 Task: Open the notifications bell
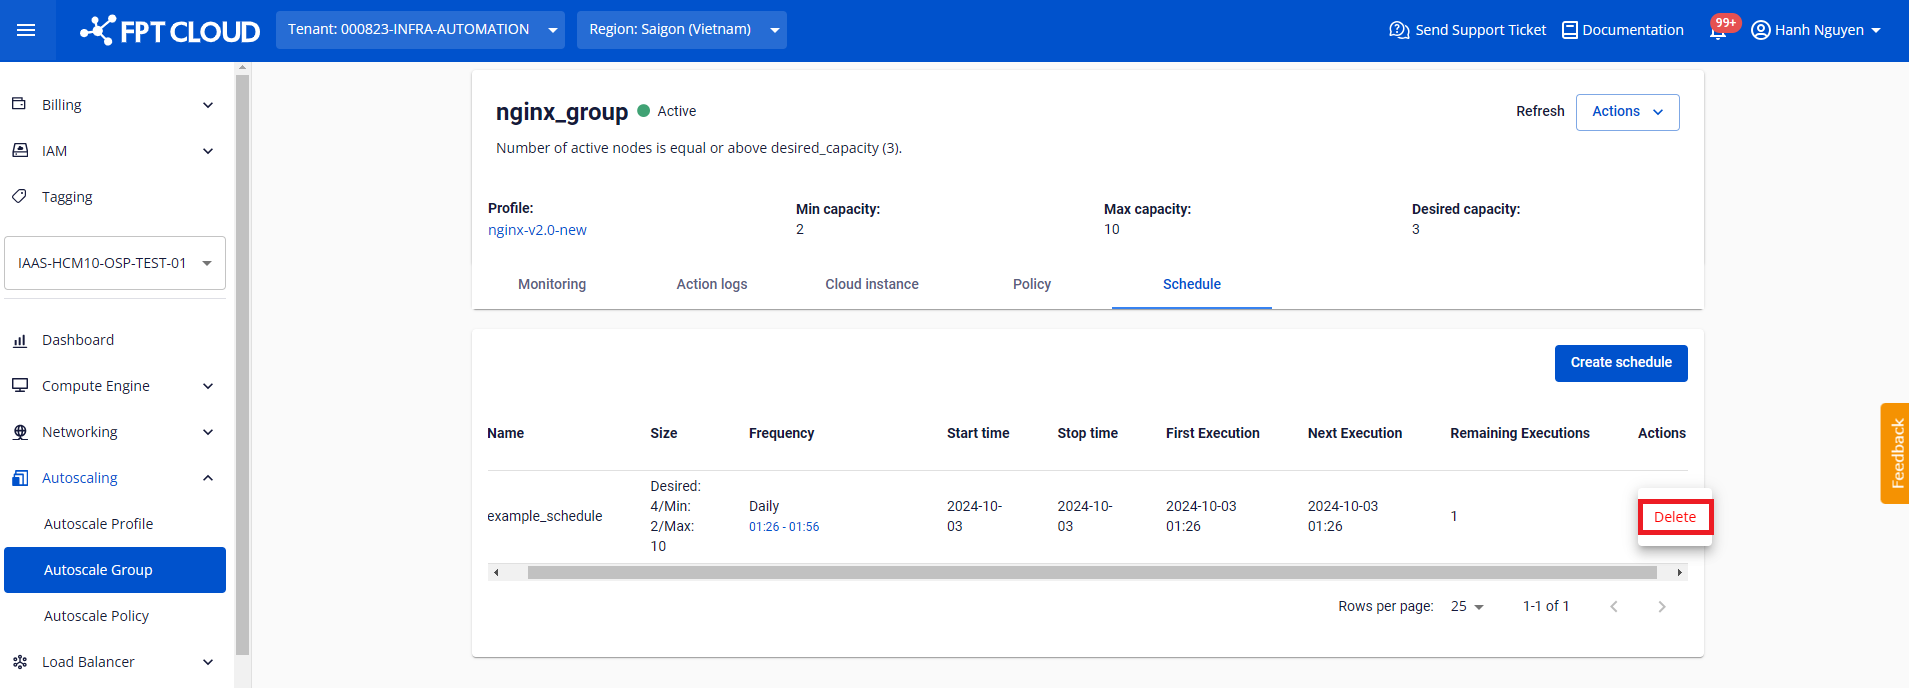(1718, 31)
